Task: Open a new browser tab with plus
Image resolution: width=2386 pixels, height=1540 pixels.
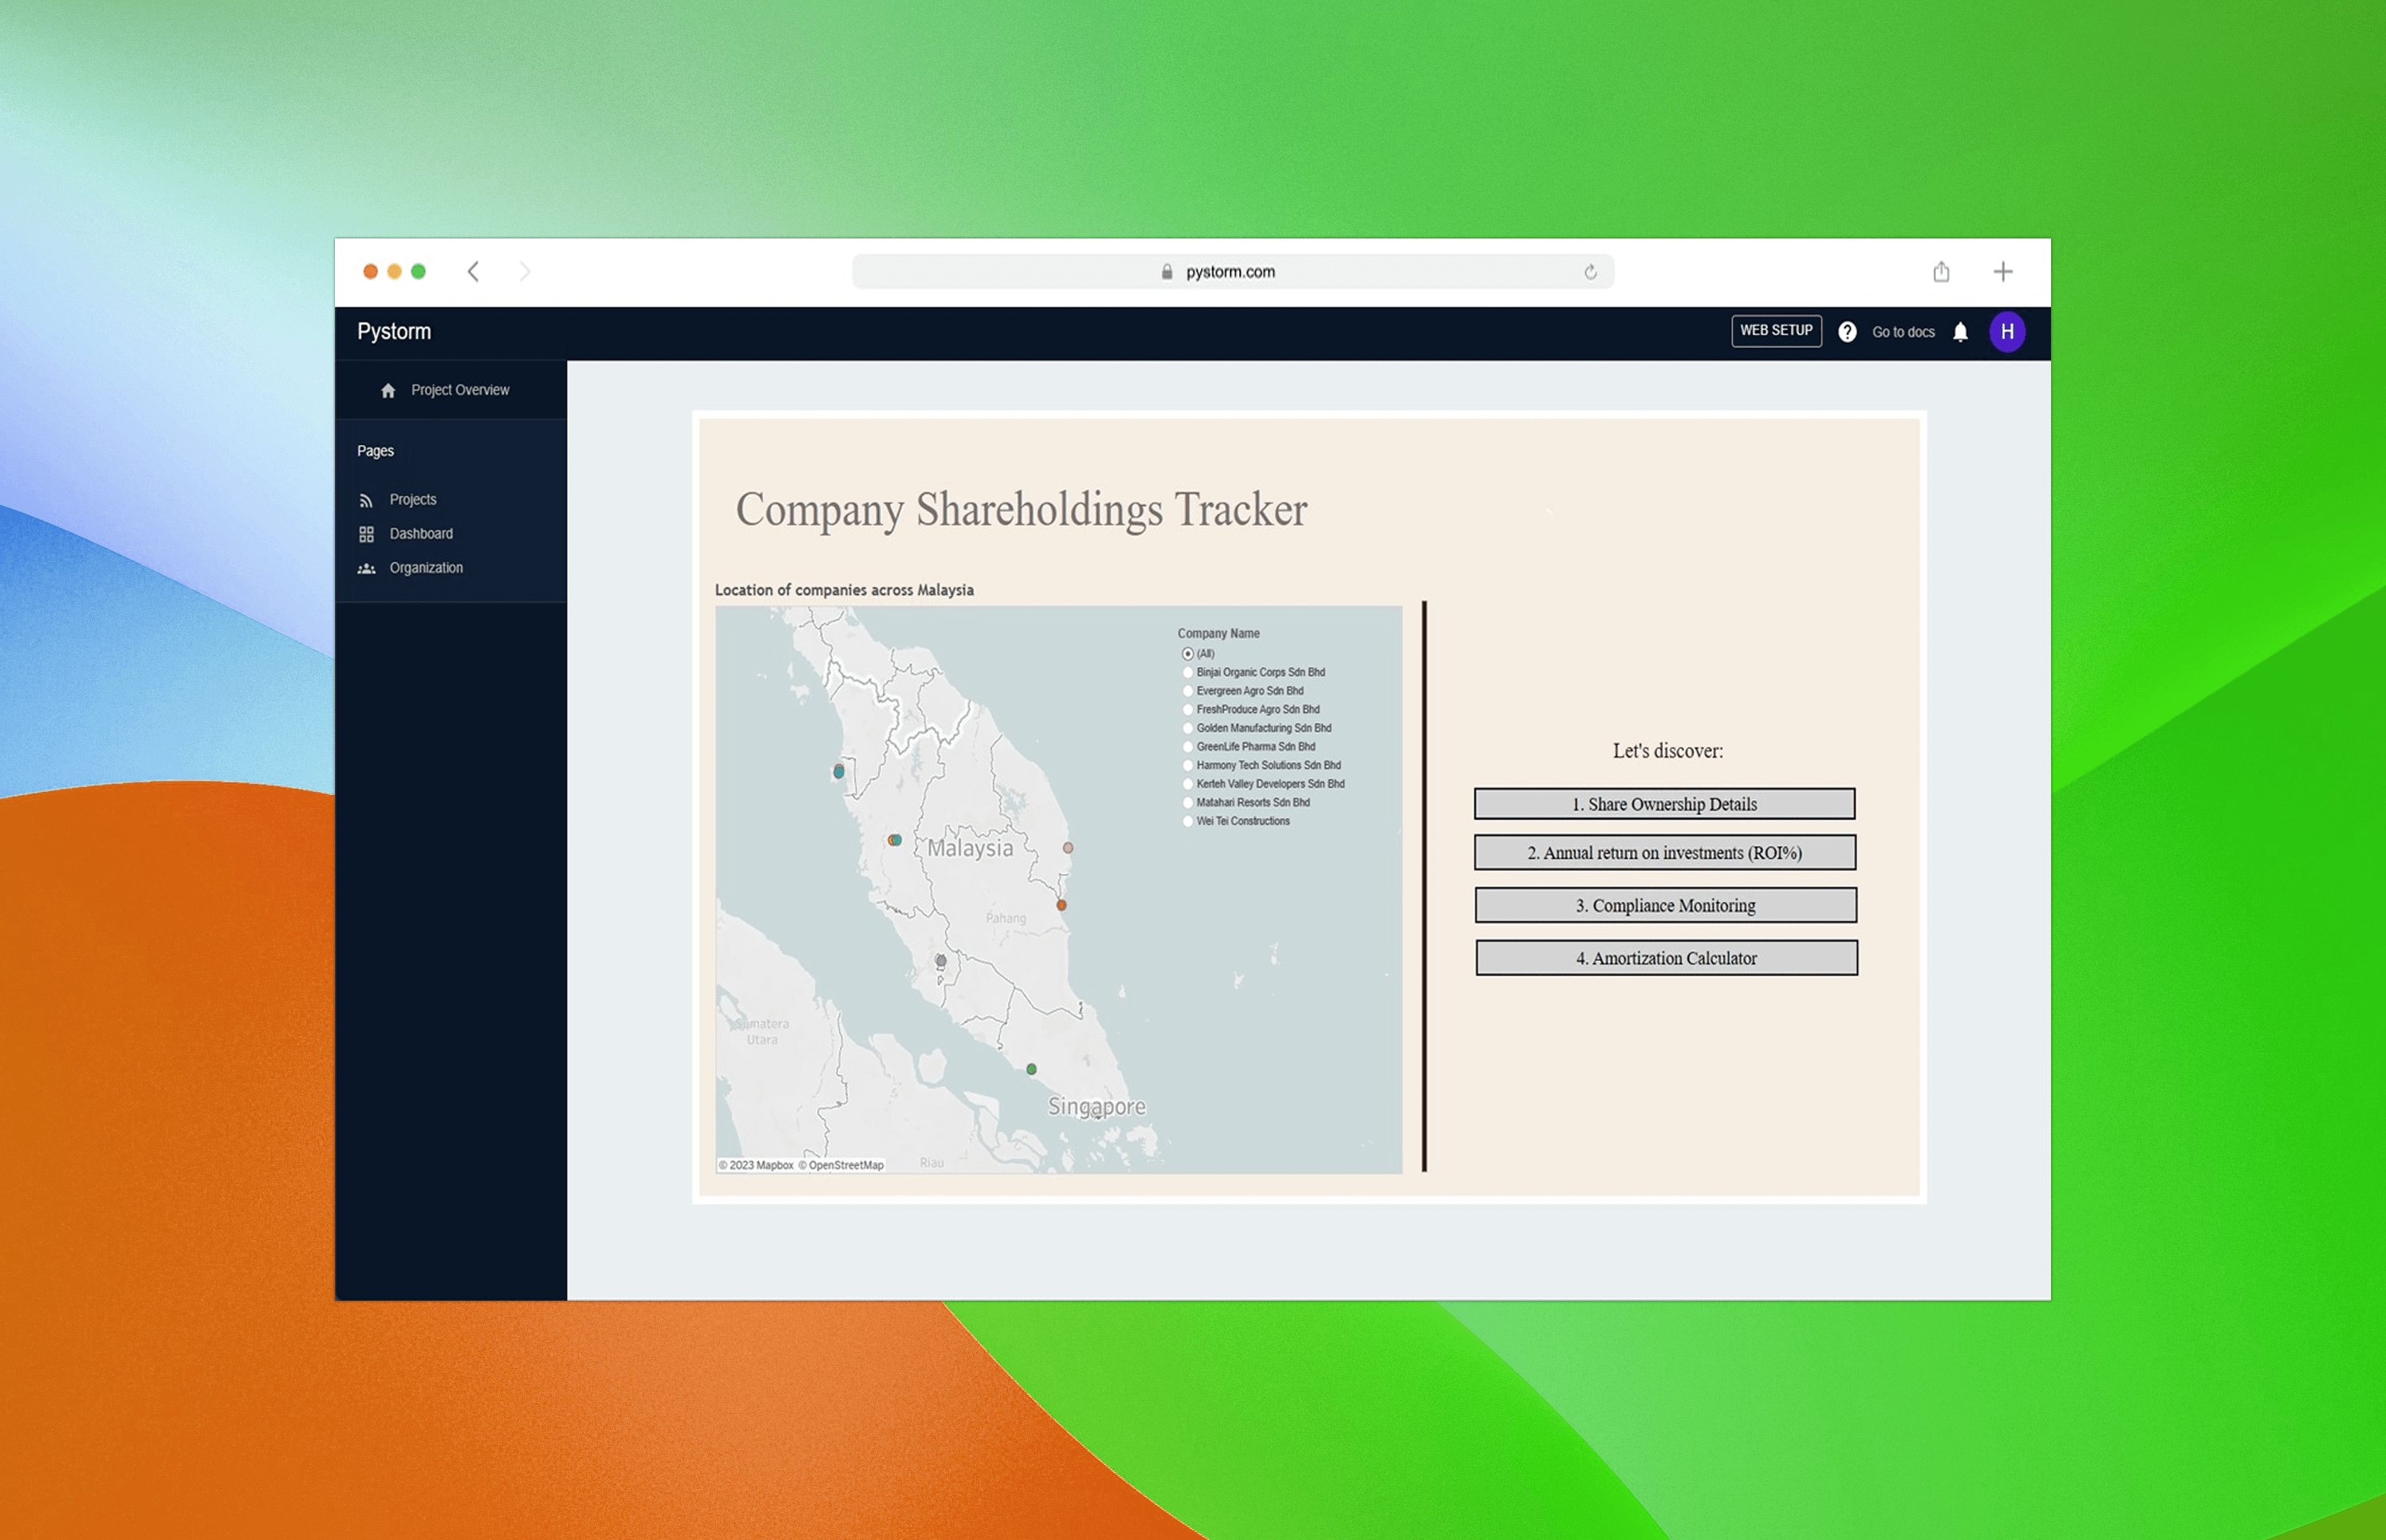Action: pos(2003,272)
